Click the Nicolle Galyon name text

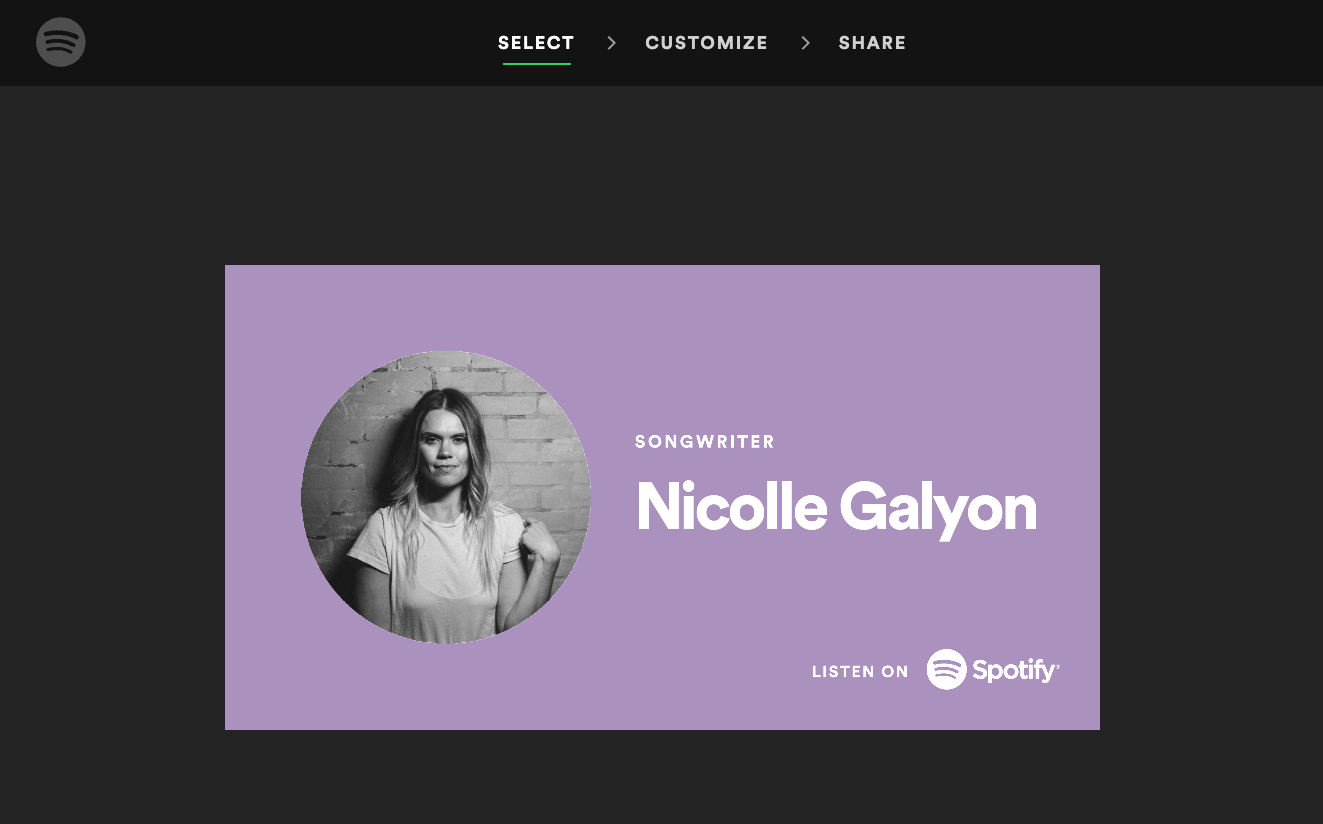pos(836,508)
